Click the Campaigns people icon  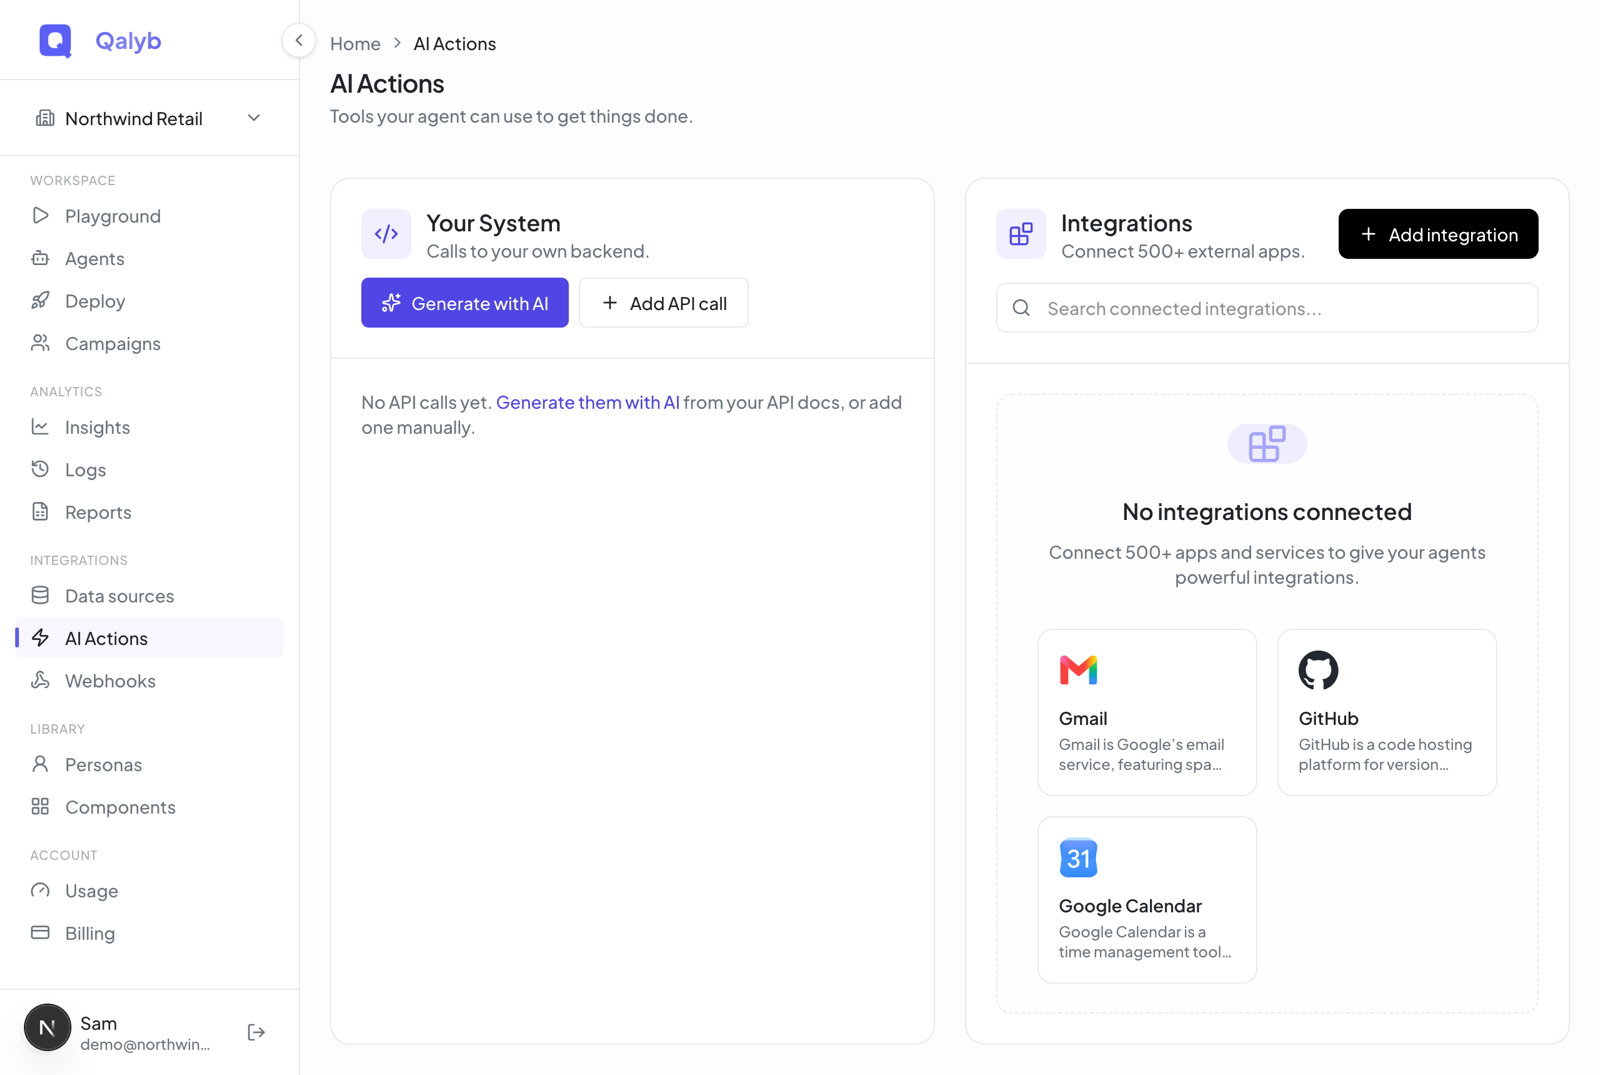[40, 343]
